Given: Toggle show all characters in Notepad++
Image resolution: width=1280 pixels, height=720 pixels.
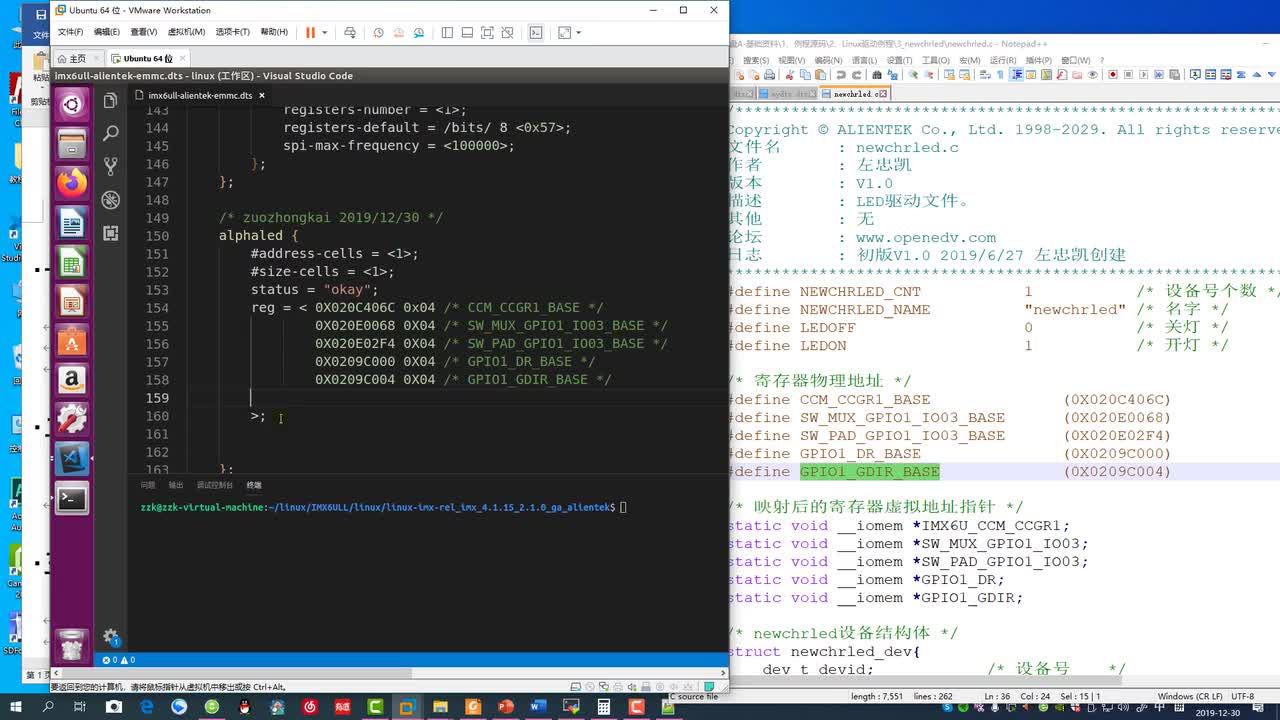Looking at the screenshot, I should tap(1000, 75).
